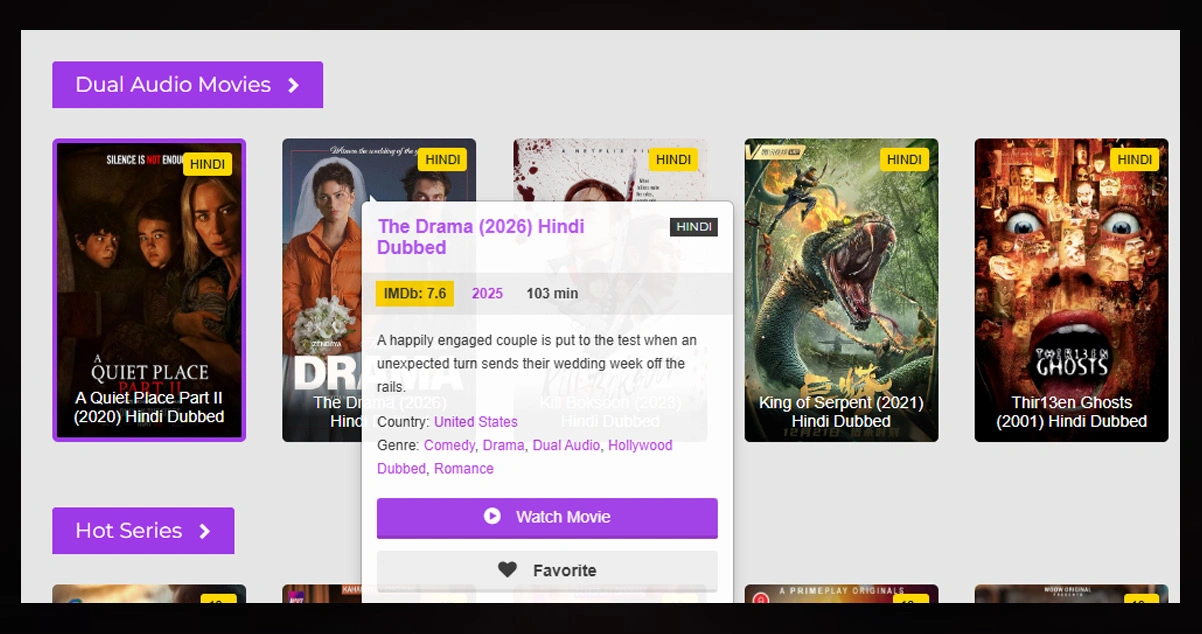The height and width of the screenshot is (634, 1202).
Task: Add The Drama to Favorite
Action: 547,570
